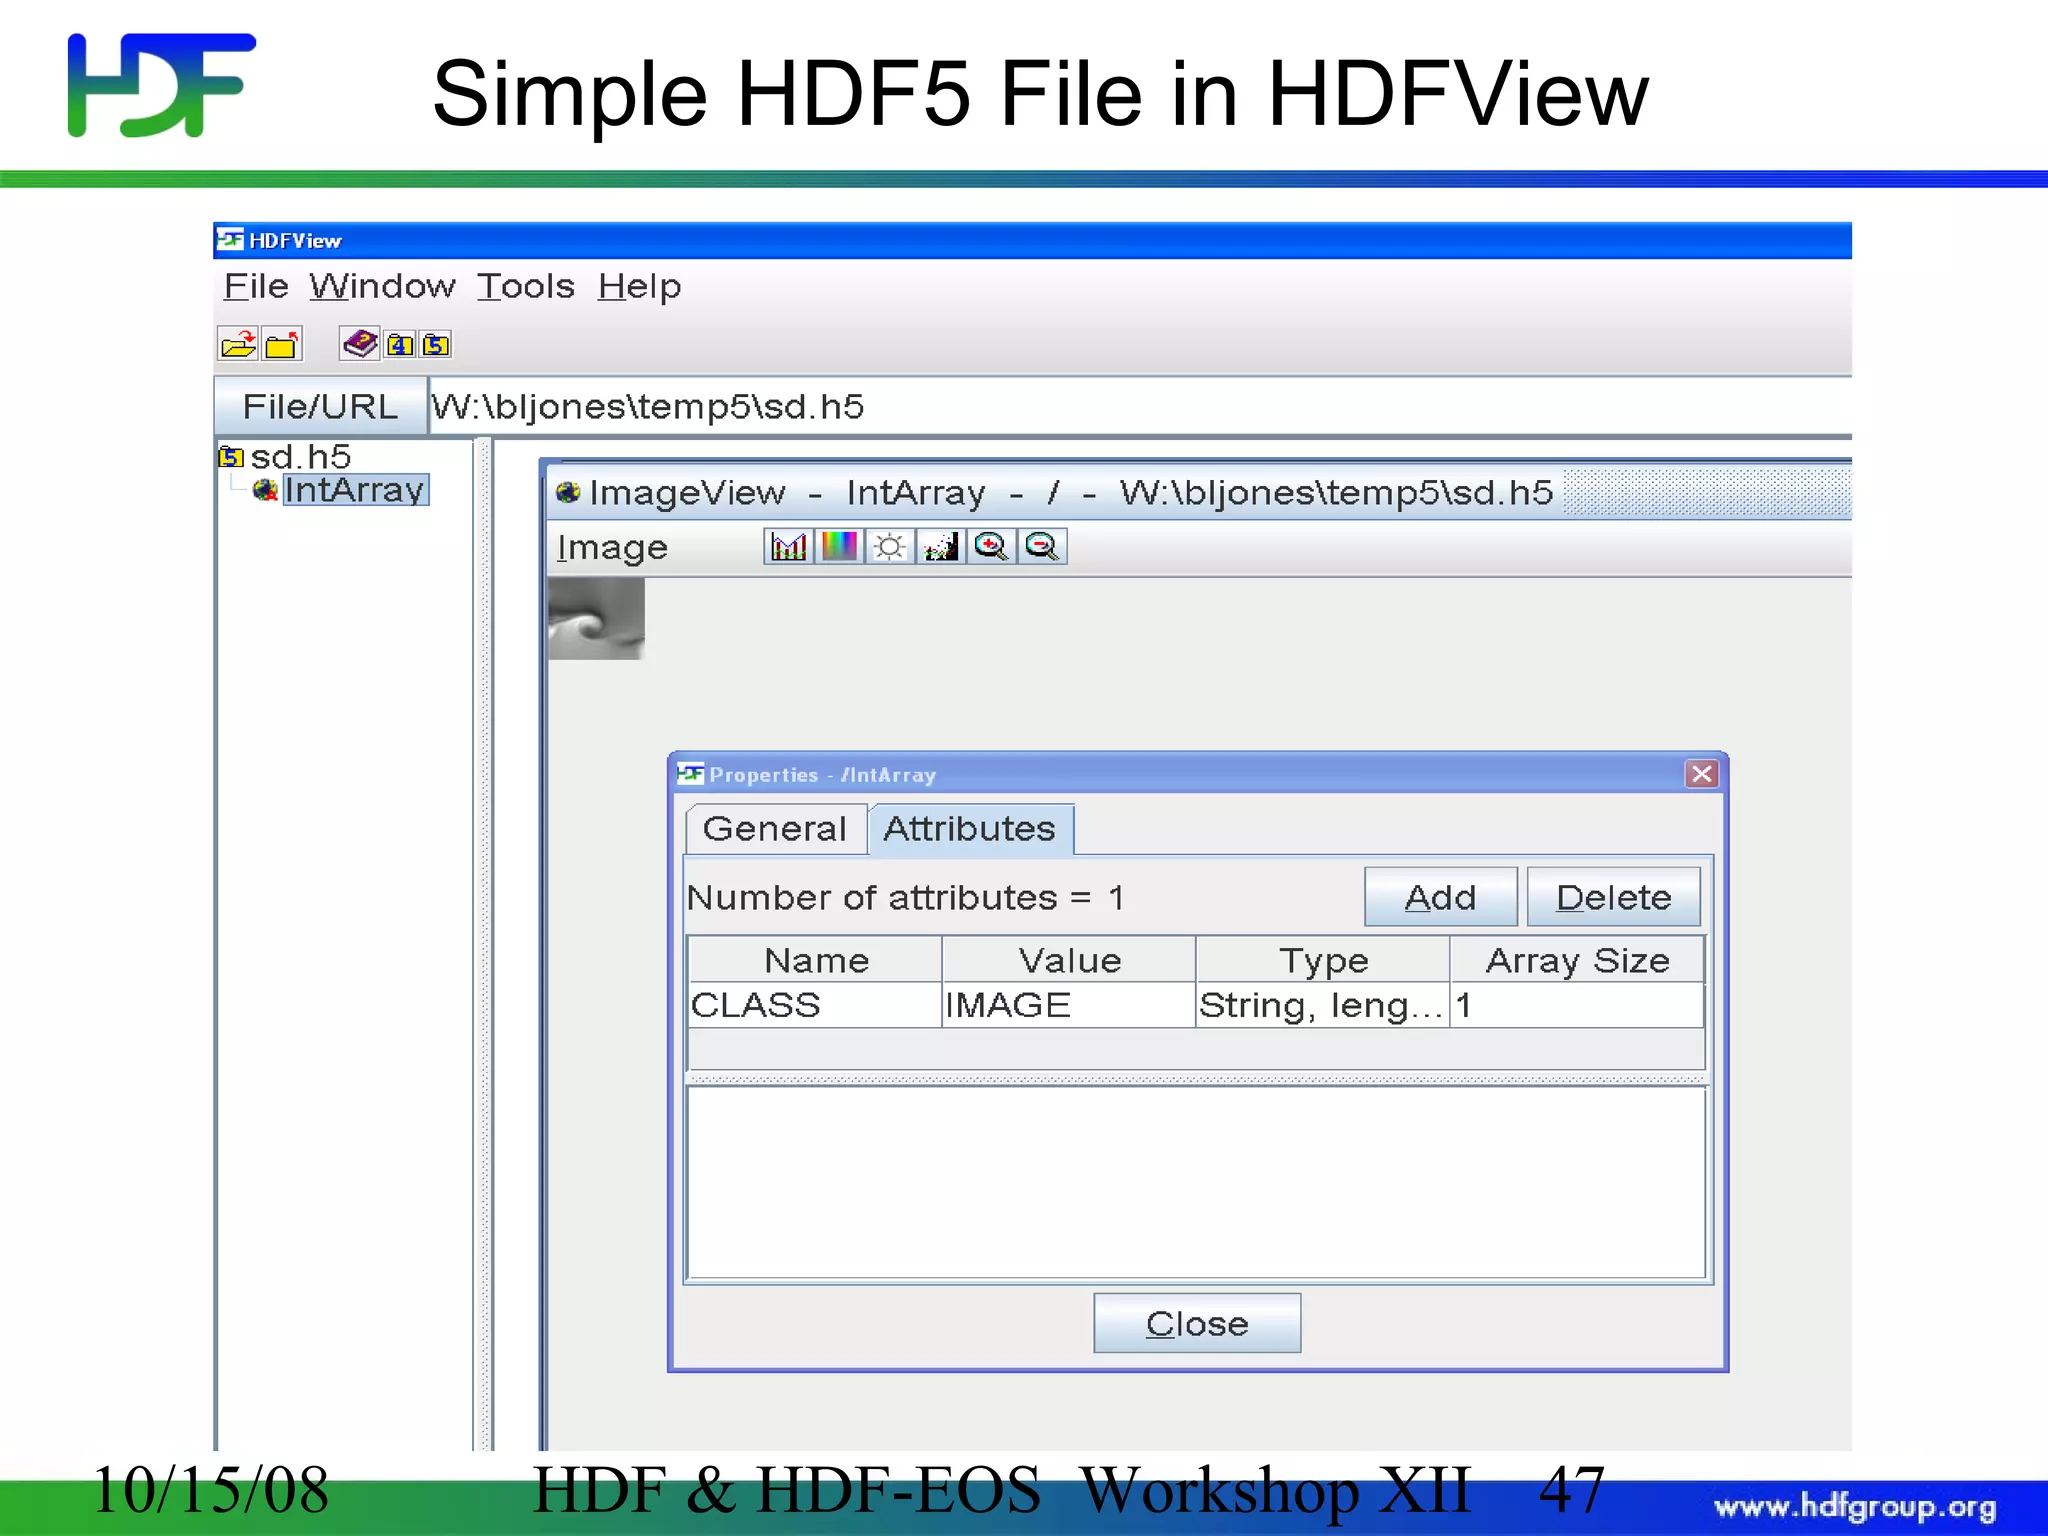Switch to the General tab
This screenshot has height=1536, width=2048.
tap(775, 829)
